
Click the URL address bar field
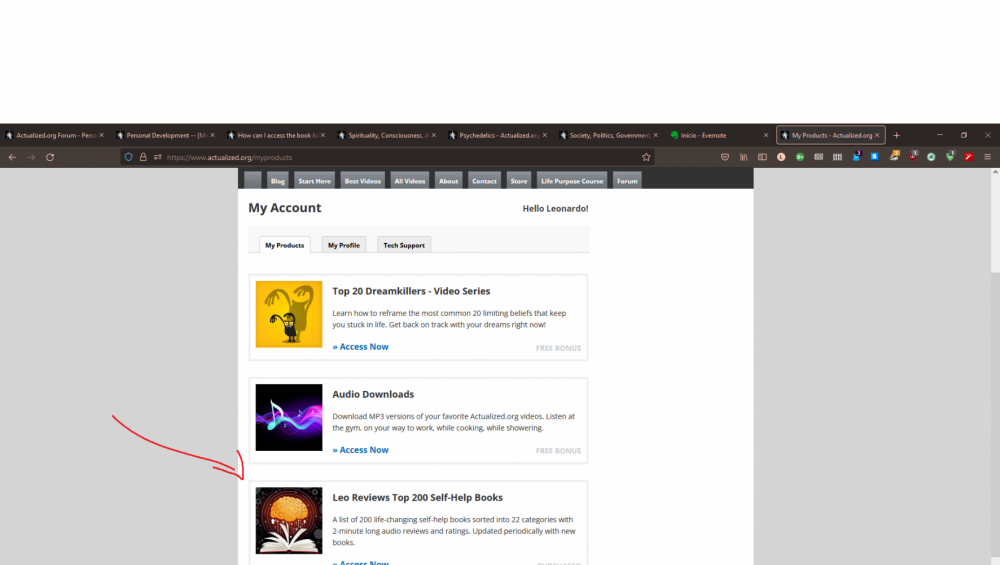[400, 157]
